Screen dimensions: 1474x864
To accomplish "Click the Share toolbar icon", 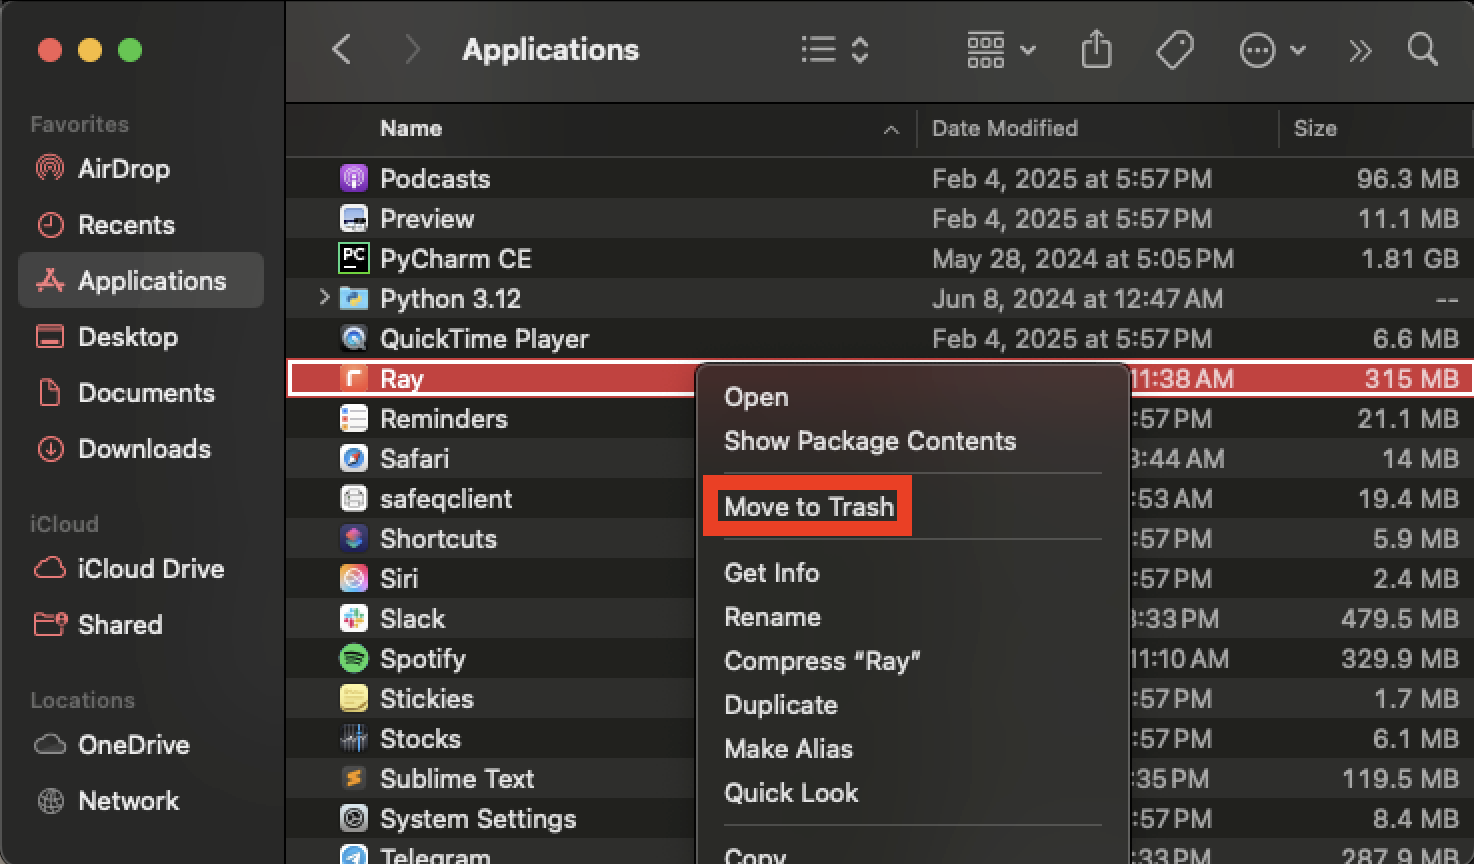I will pyautogui.click(x=1097, y=49).
